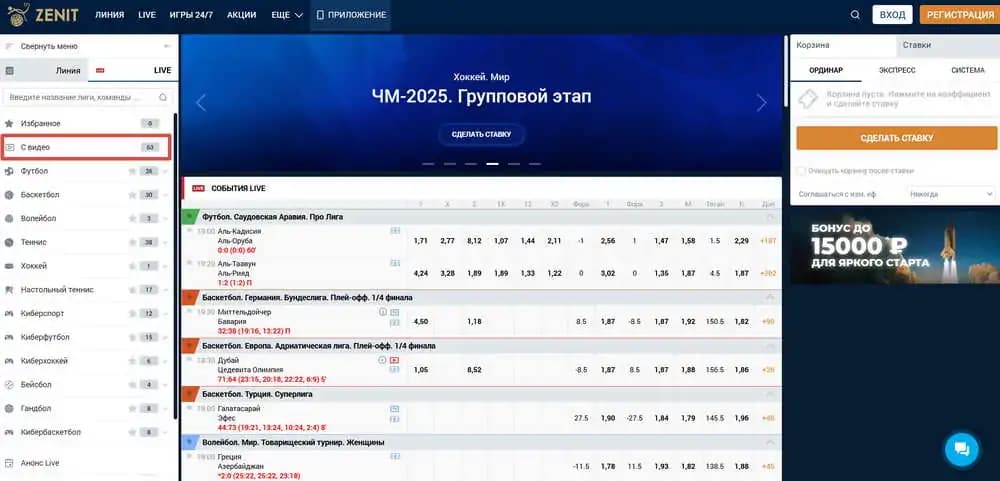This screenshot has height=481, width=1000.
Task: Switch to the Ставки tab
Action: point(947,45)
